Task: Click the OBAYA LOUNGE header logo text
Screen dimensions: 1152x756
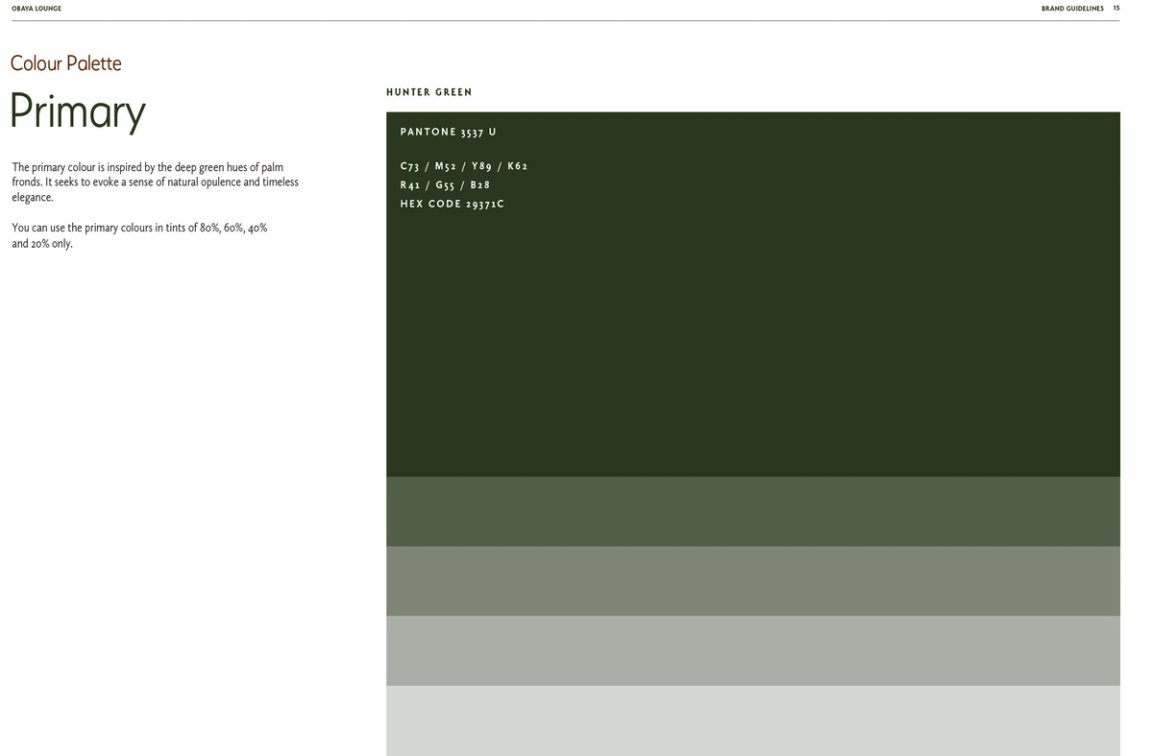Action: tap(35, 8)
